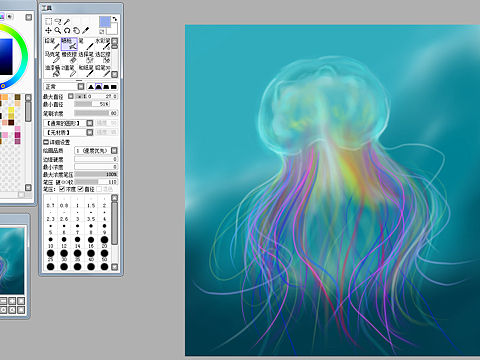Toggle density (浓度) pressure checkbox
The image size is (480, 360).
pos(62,189)
